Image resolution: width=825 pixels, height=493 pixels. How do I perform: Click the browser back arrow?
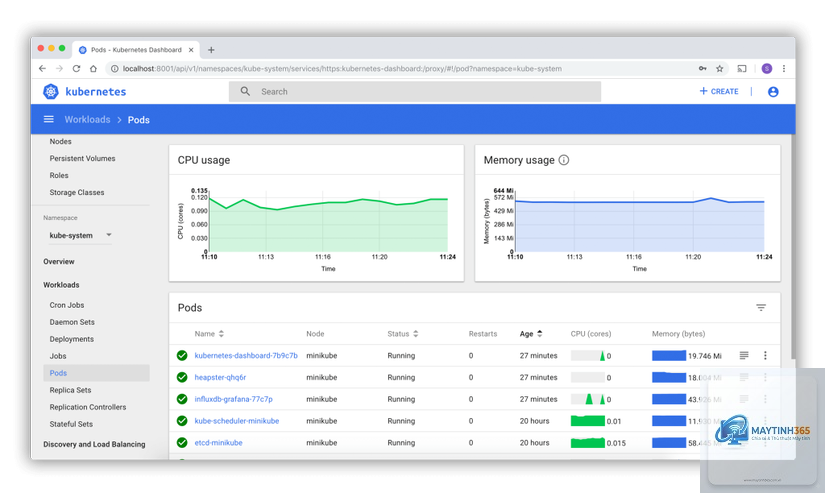(x=43, y=68)
